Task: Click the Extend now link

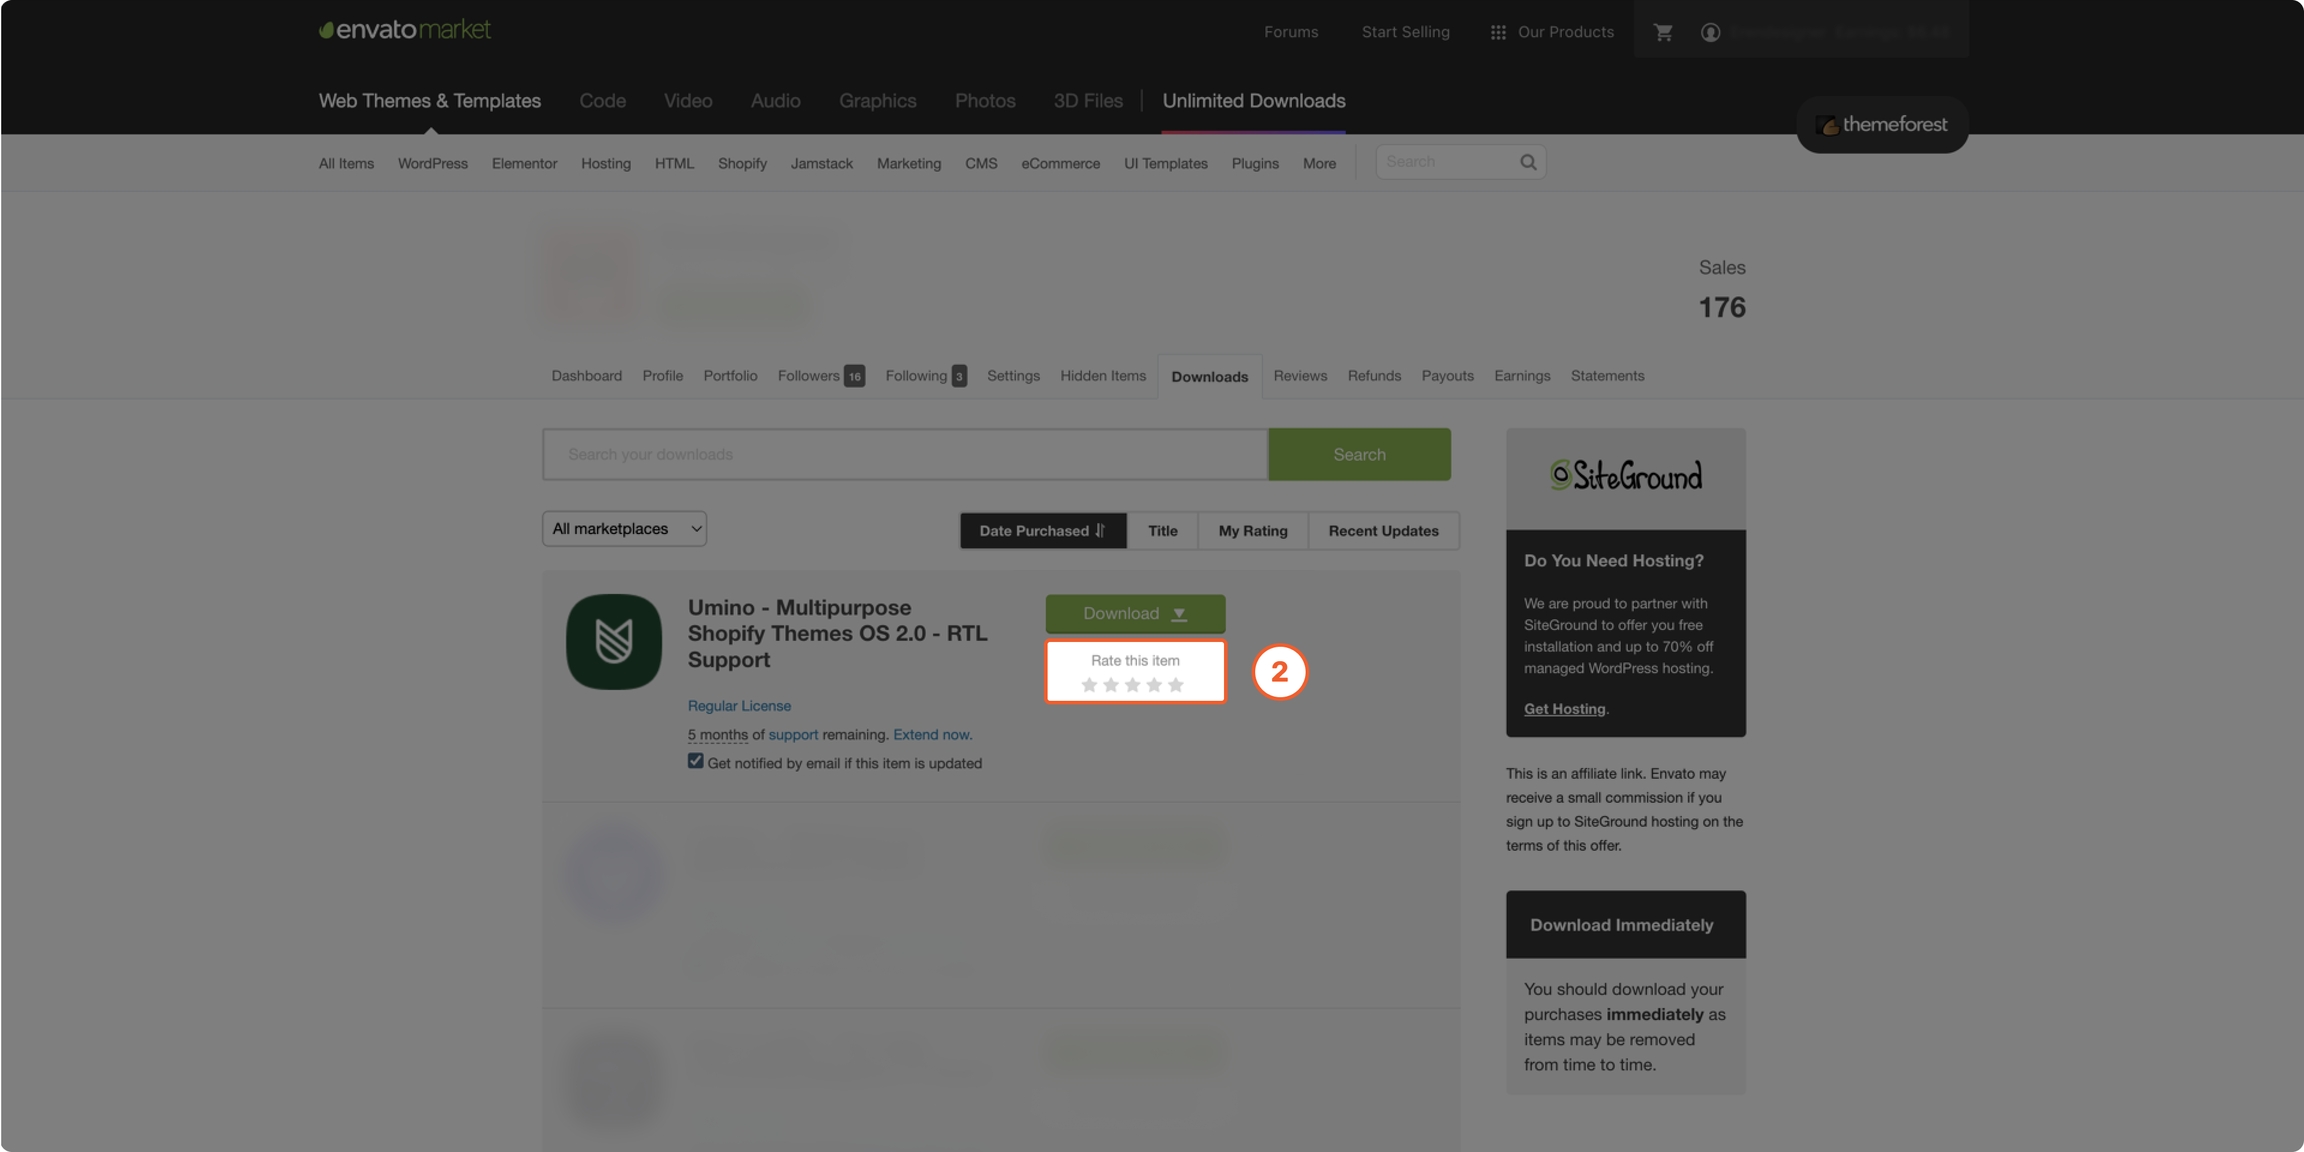Action: (931, 735)
